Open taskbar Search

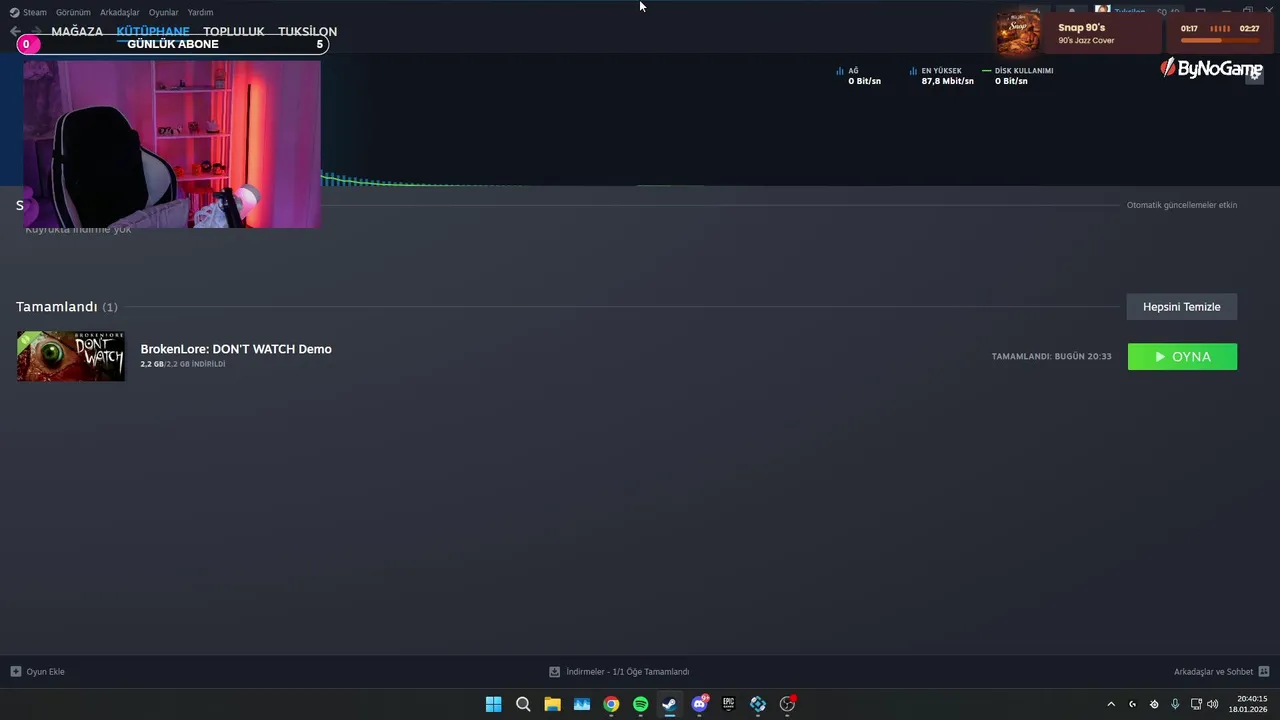[523, 704]
